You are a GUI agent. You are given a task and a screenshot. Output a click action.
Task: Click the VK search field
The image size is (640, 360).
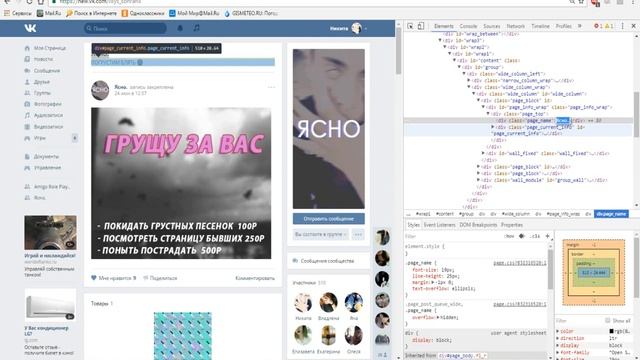tap(125, 28)
